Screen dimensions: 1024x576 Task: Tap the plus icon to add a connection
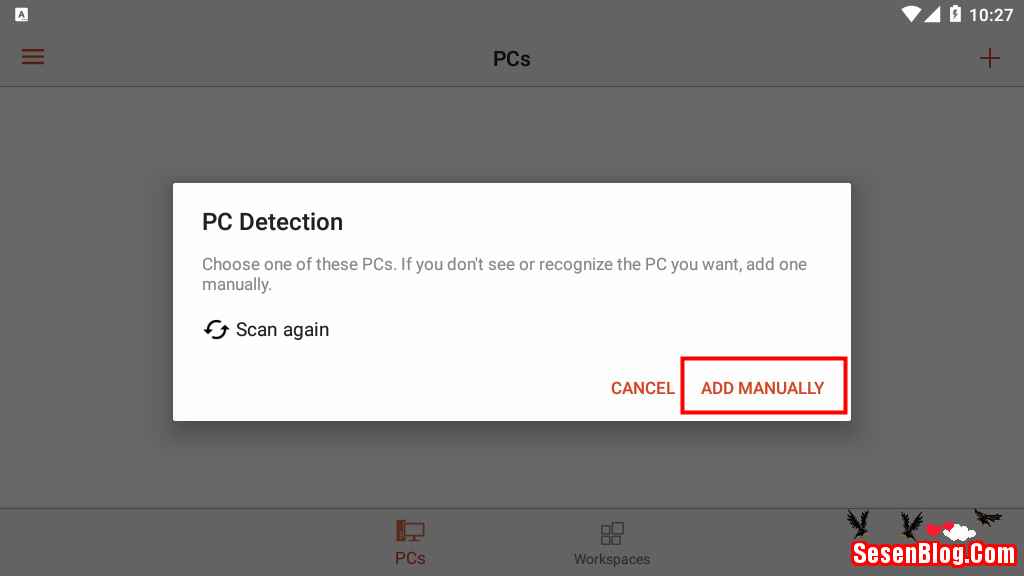[989, 58]
